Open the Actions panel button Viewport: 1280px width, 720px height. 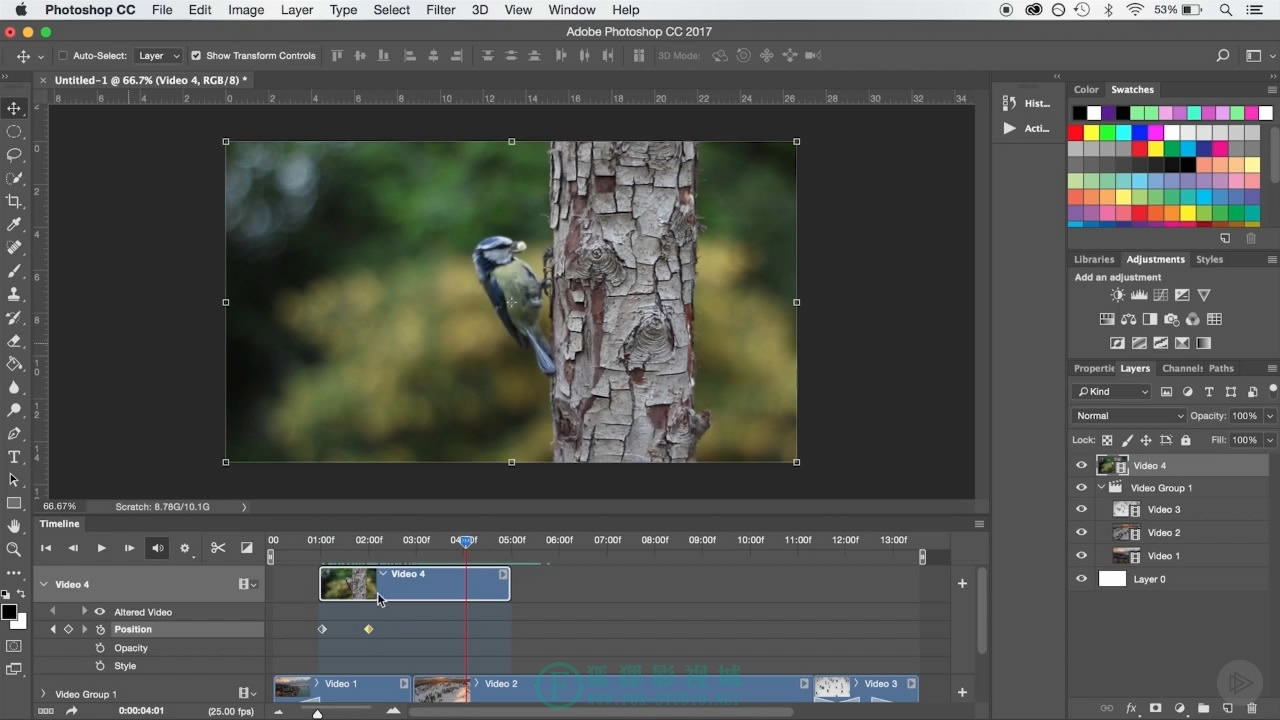pyautogui.click(x=1026, y=128)
